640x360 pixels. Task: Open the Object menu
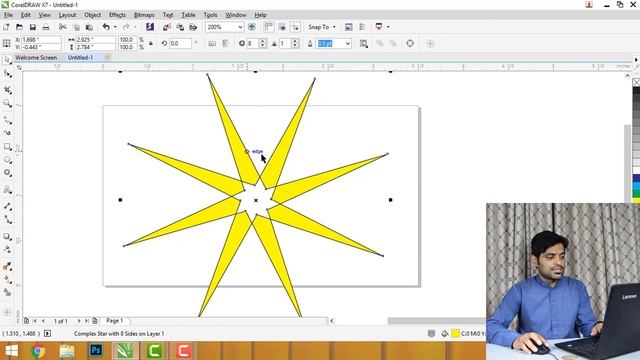click(x=93, y=15)
